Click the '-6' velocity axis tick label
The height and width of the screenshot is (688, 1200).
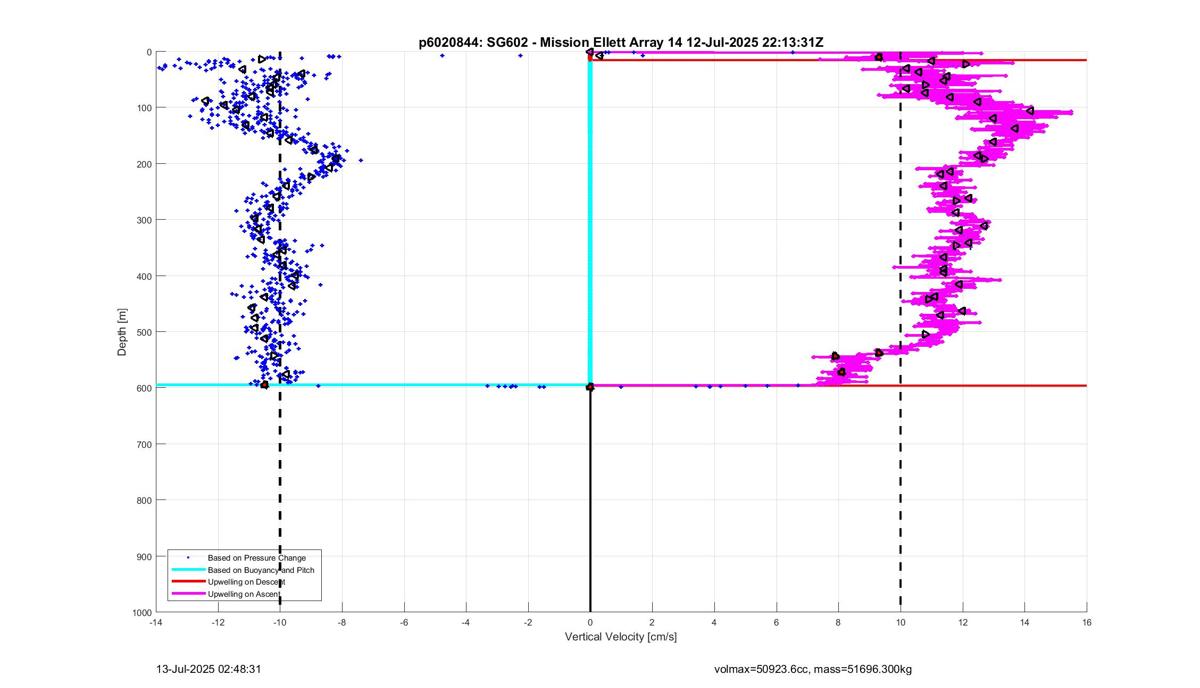[404, 622]
